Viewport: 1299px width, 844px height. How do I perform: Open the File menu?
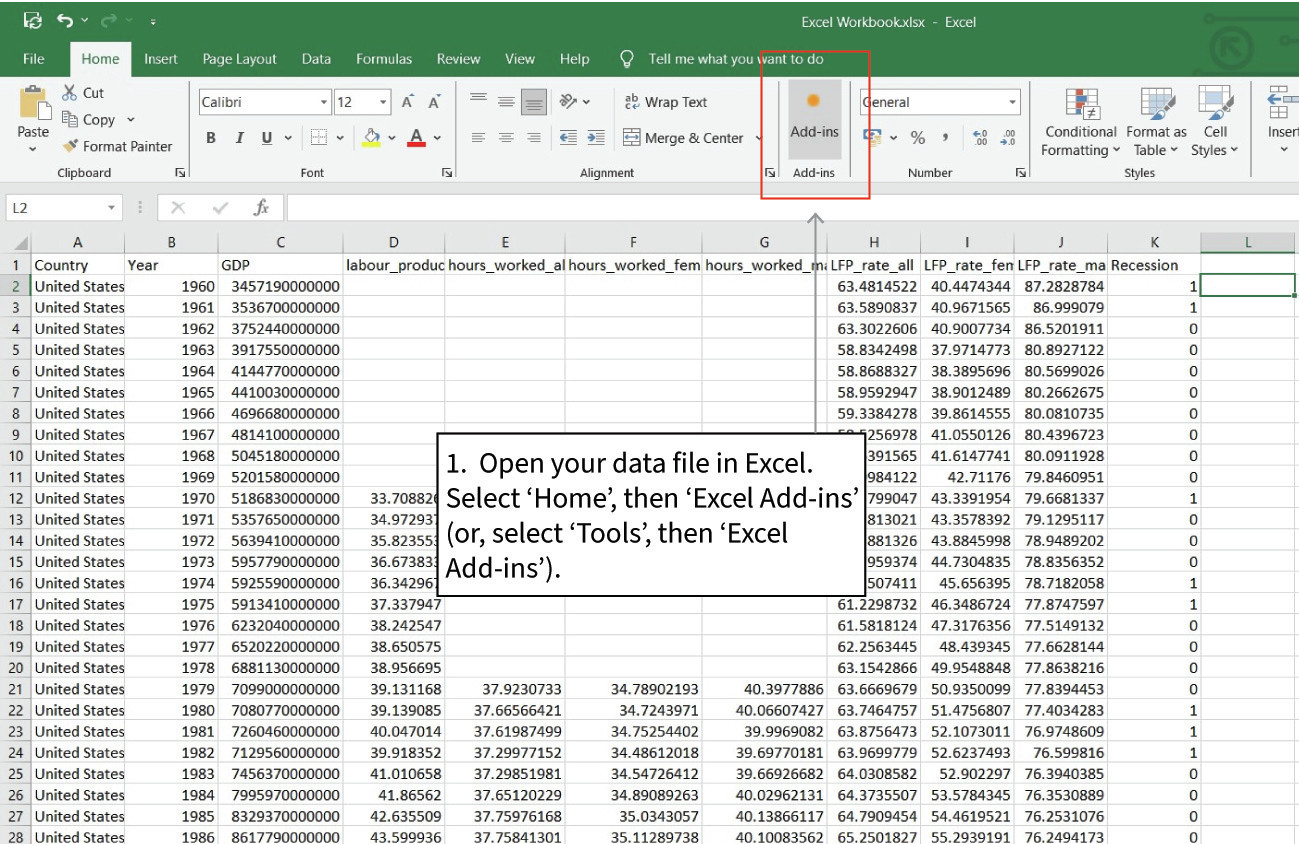coord(33,58)
